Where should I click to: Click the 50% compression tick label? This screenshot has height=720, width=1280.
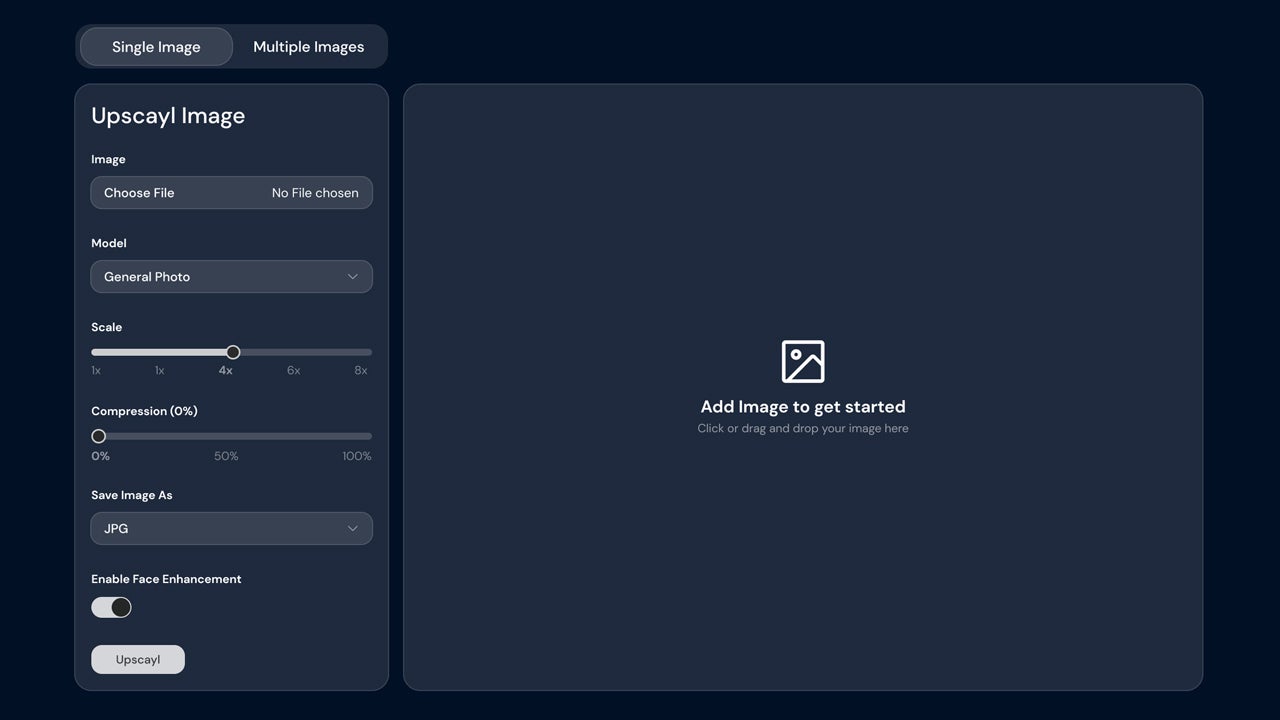(226, 456)
